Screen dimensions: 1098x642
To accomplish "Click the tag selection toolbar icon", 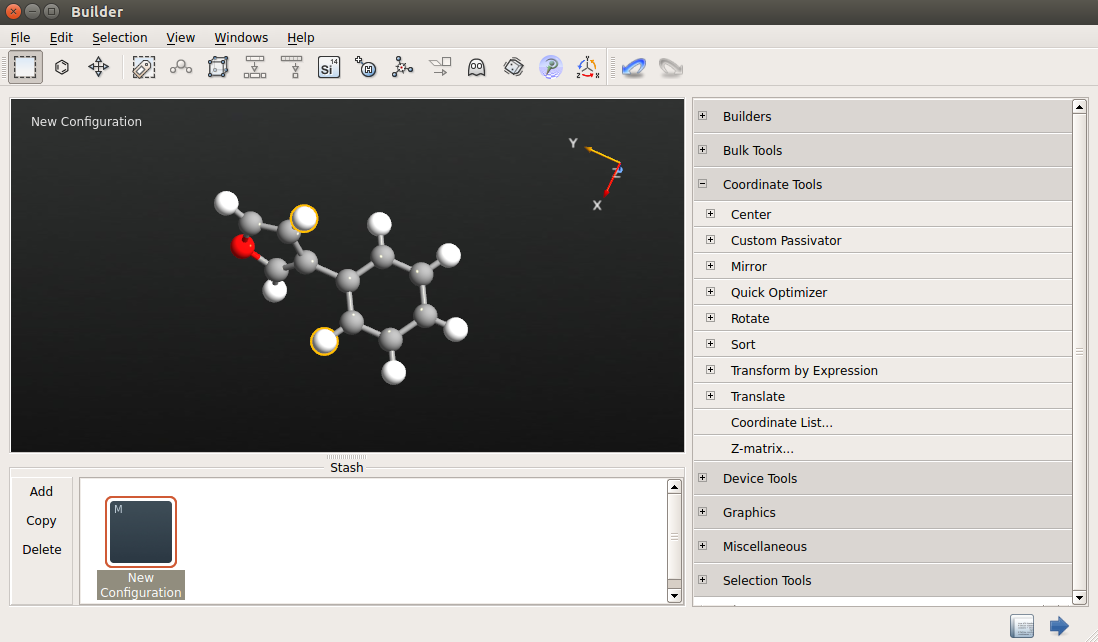I will tap(144, 67).
